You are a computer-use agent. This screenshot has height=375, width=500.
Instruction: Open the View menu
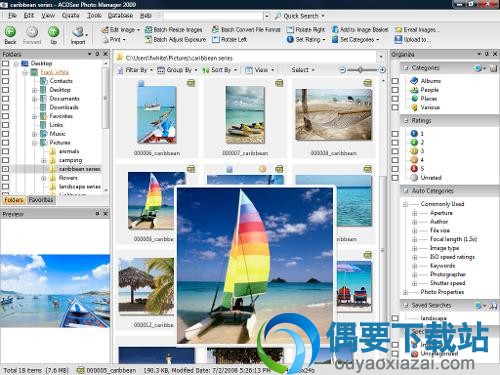pyautogui.click(x=48, y=15)
